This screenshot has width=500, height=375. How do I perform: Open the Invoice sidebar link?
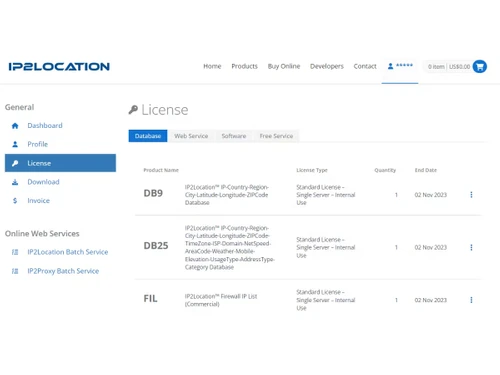click(x=39, y=201)
